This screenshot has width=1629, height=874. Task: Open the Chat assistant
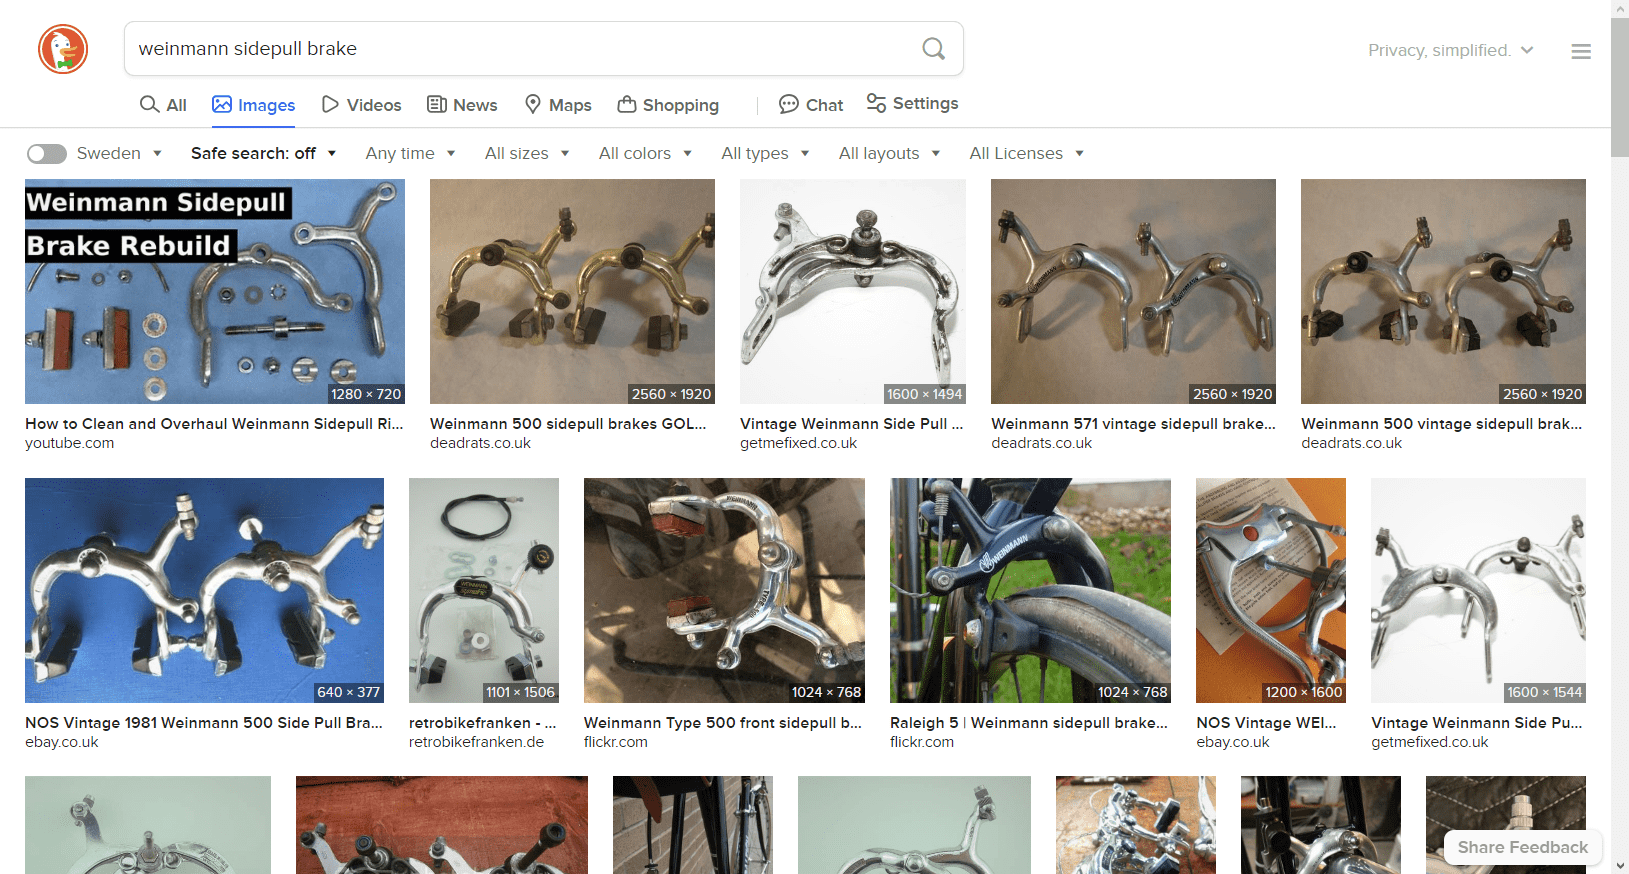tap(811, 105)
